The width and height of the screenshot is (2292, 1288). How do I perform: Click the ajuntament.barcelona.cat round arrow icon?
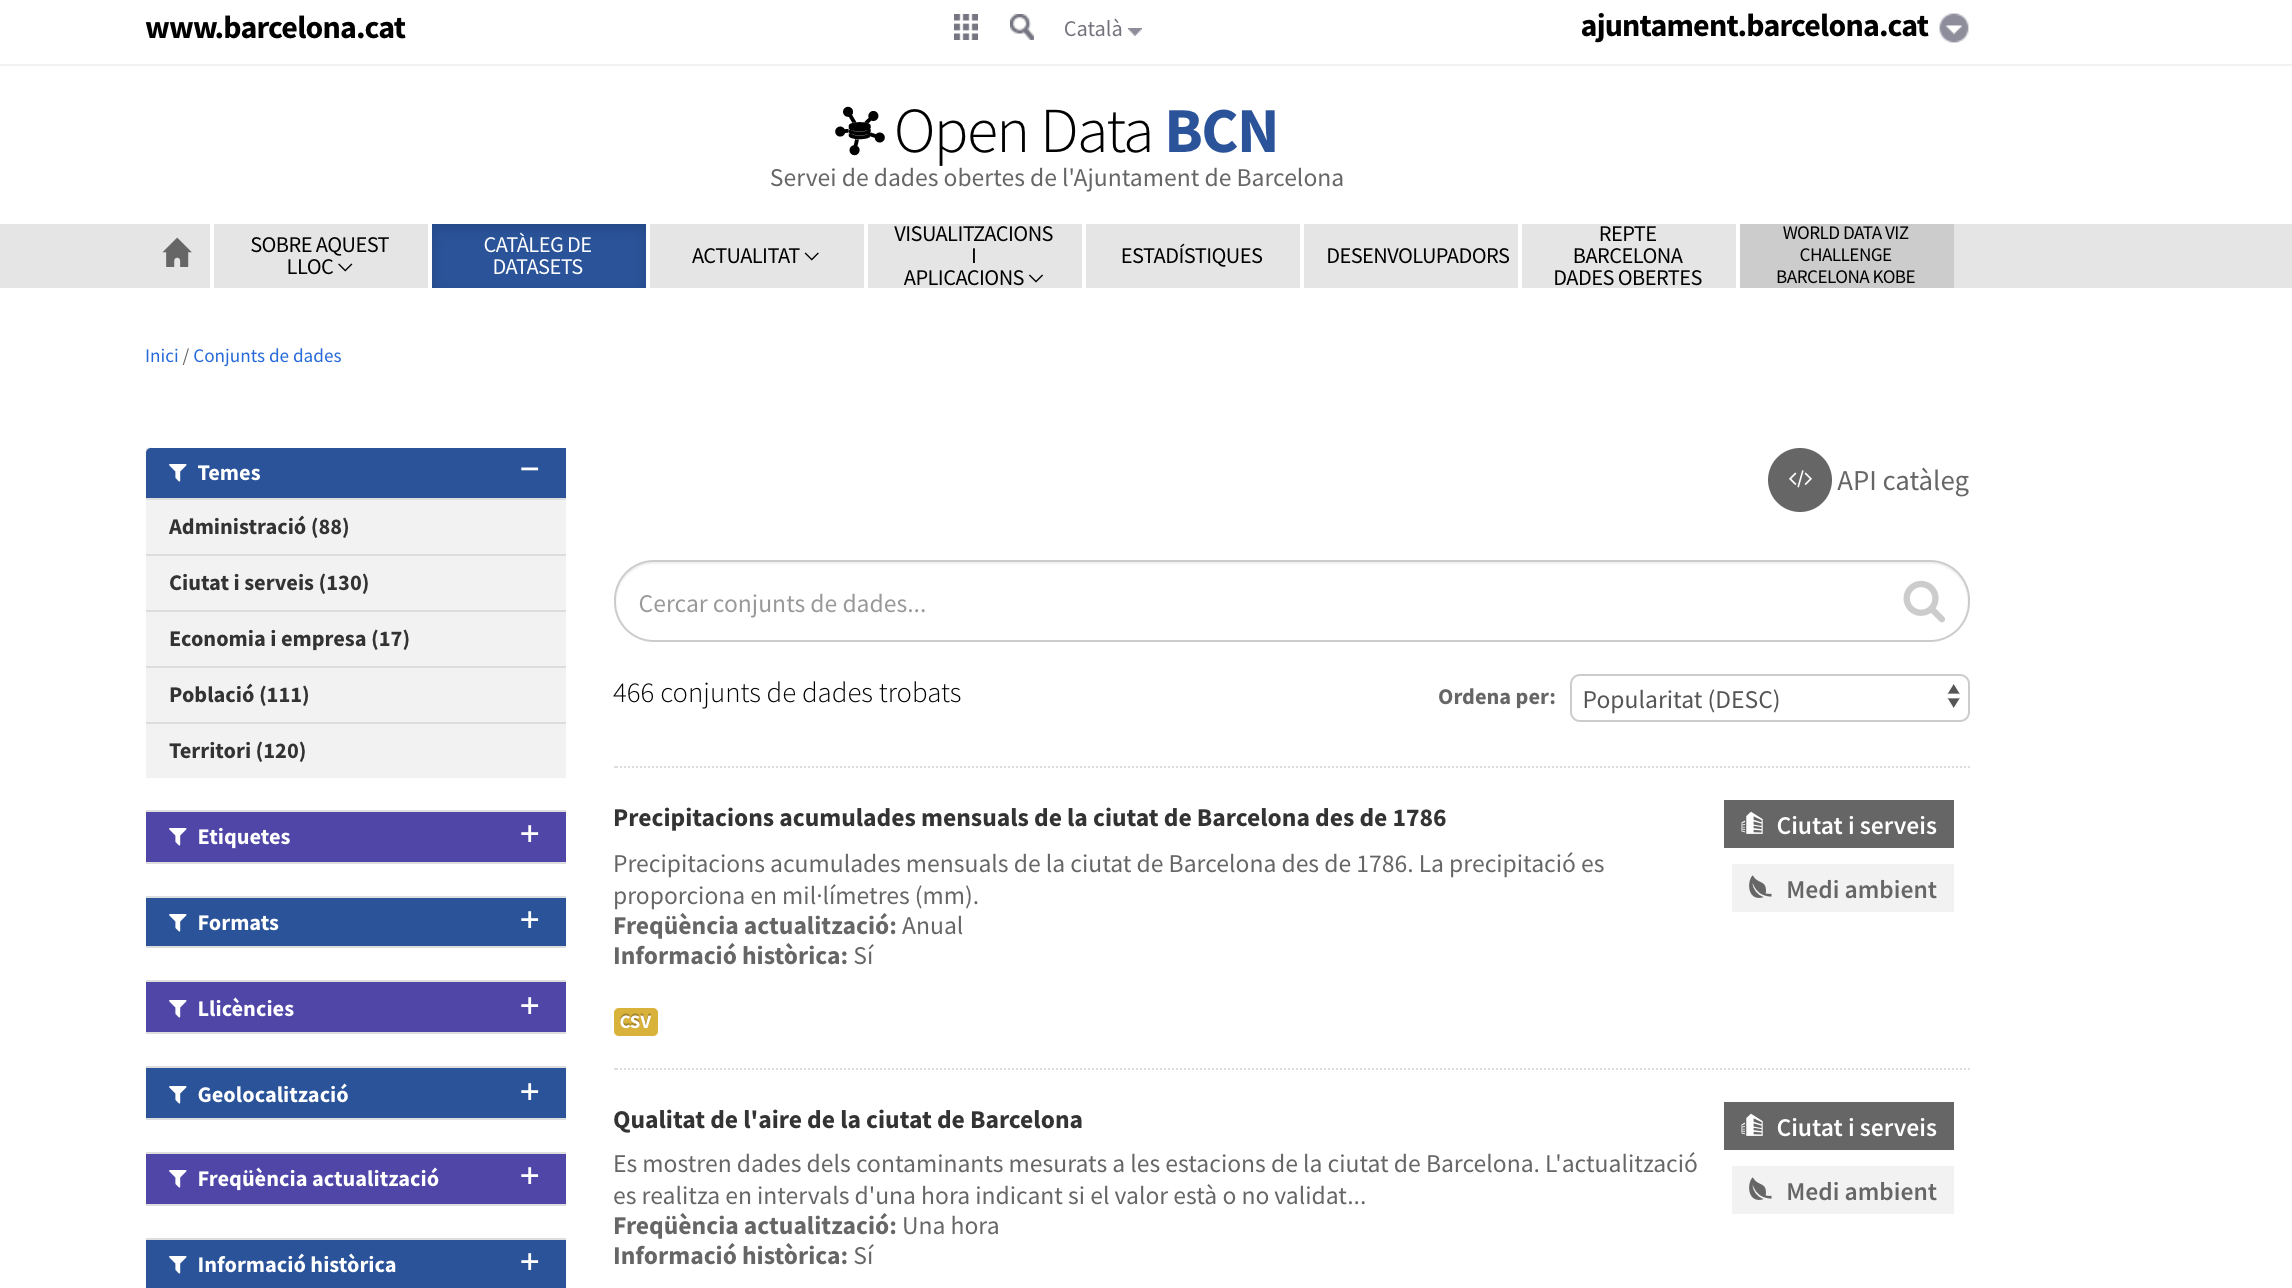click(x=1953, y=28)
